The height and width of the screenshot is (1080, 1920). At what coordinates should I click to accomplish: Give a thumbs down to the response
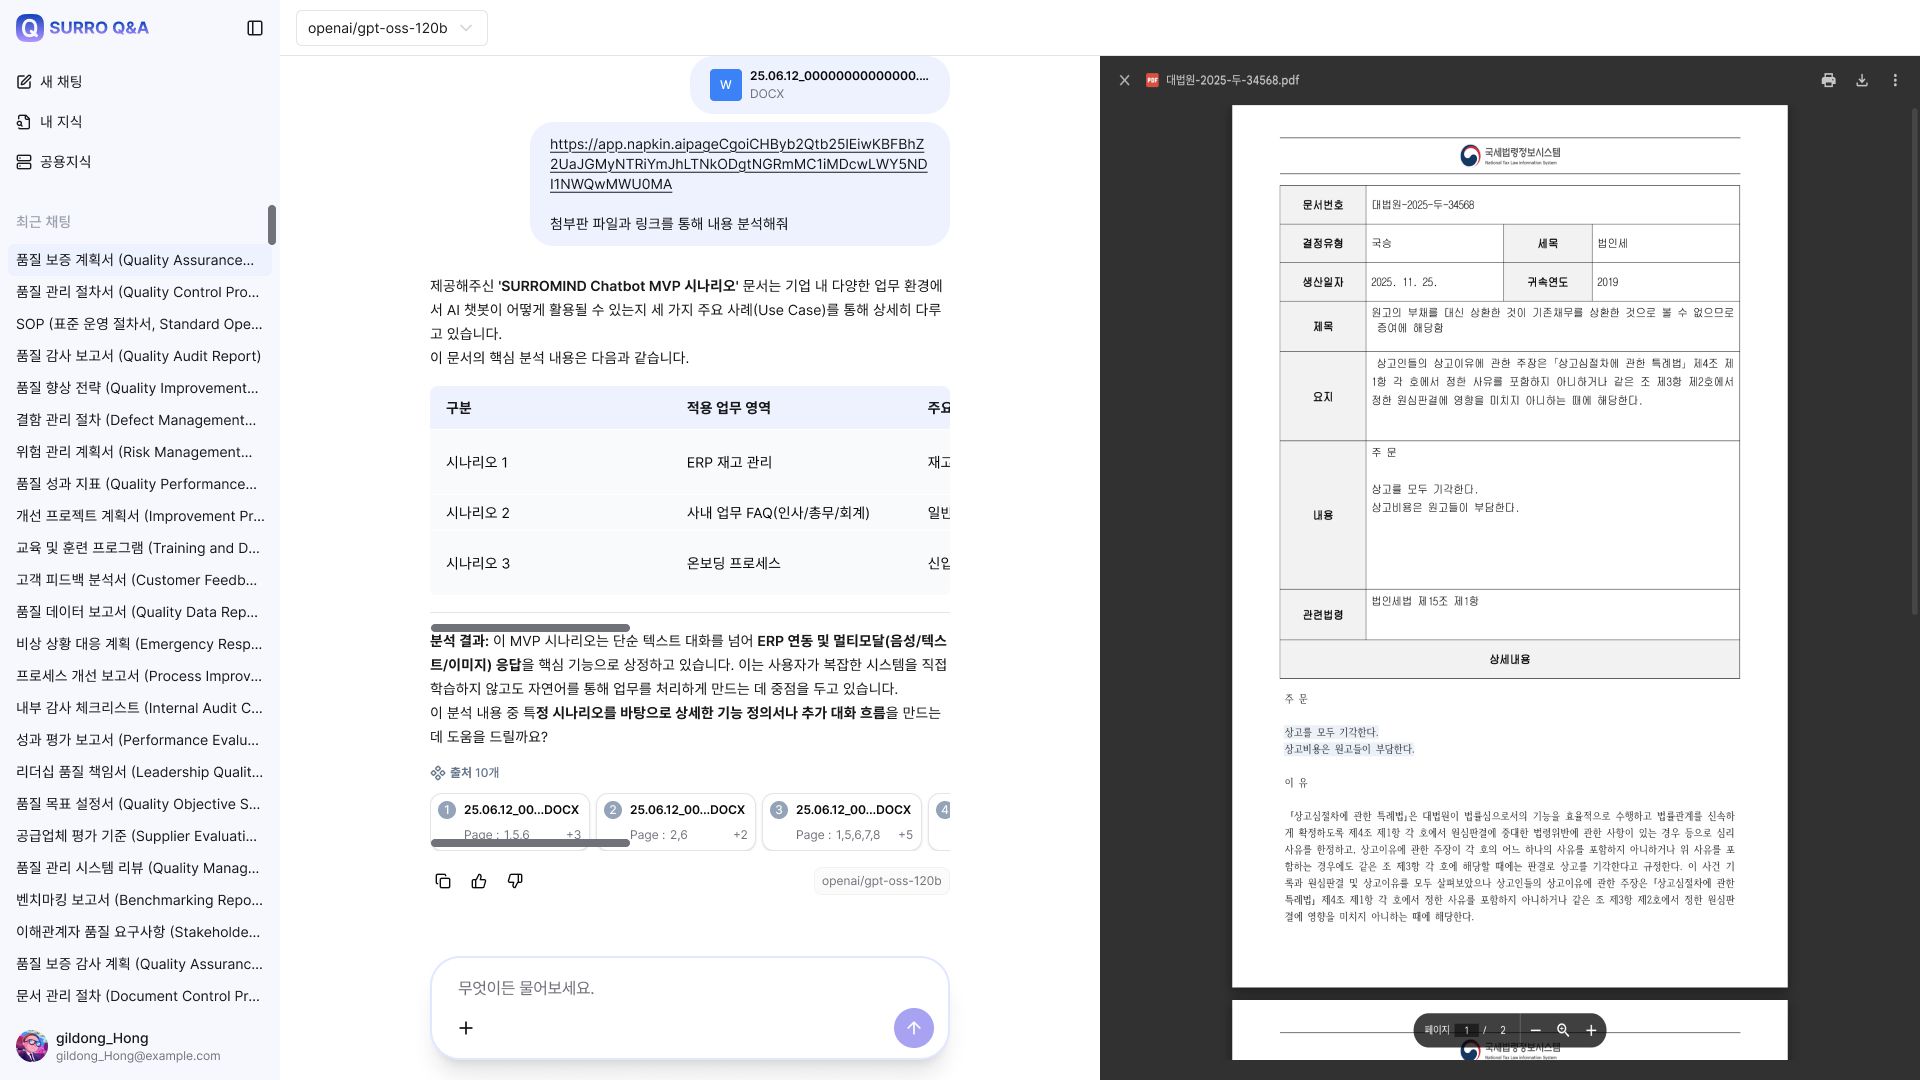[x=515, y=881]
